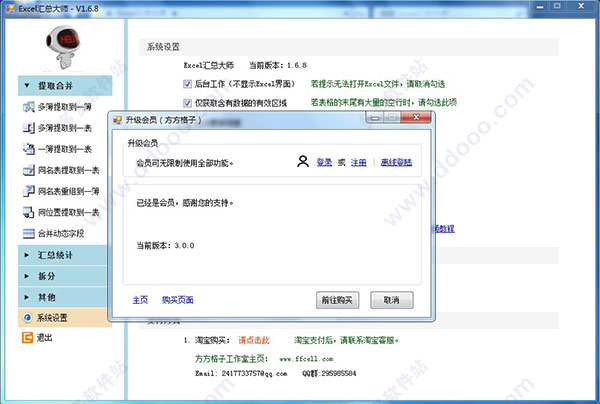Click 若提示无法打开Excel文件 hint text
Image resolution: width=600 pixels, height=404 pixels.
pos(378,84)
